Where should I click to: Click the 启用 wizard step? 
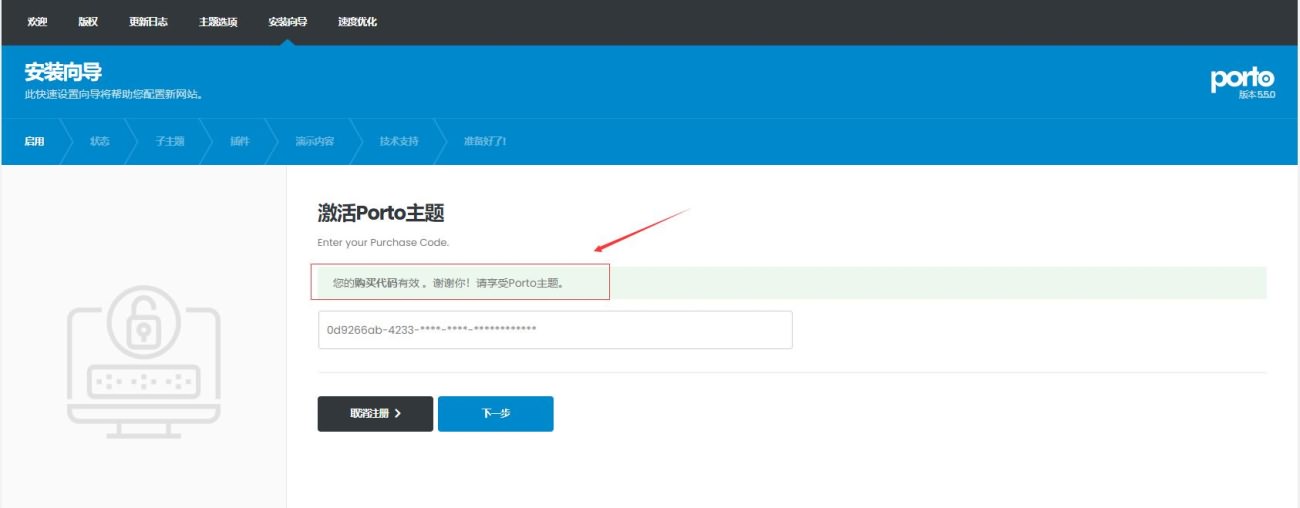[35, 141]
